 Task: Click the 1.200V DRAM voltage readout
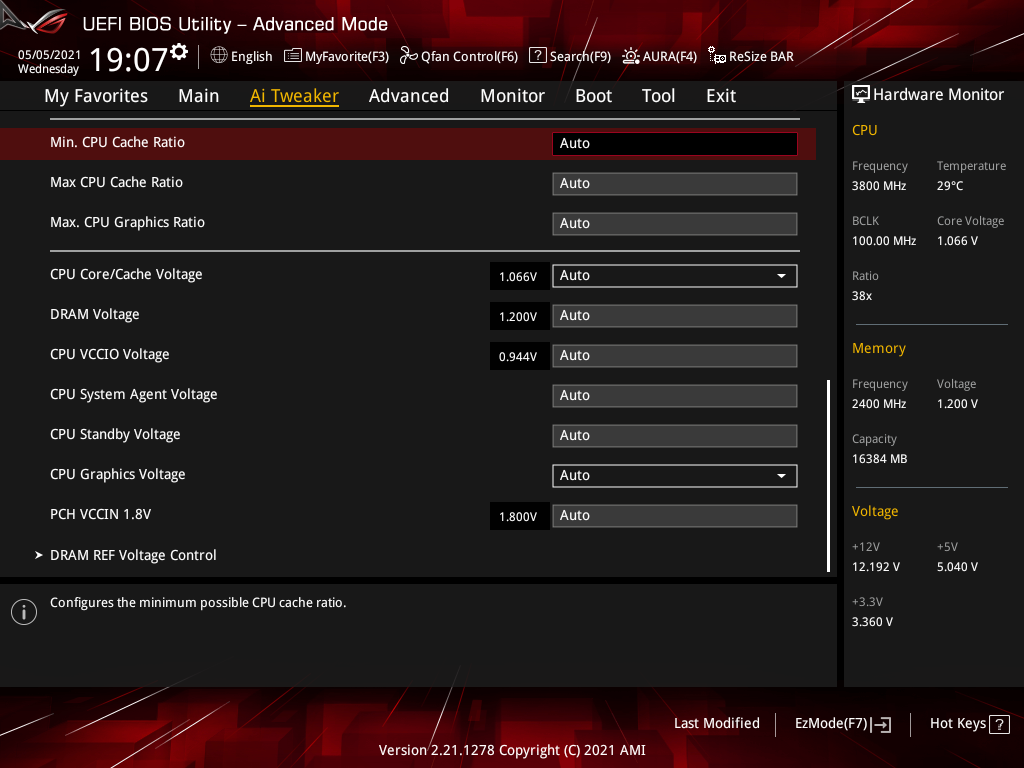click(519, 316)
